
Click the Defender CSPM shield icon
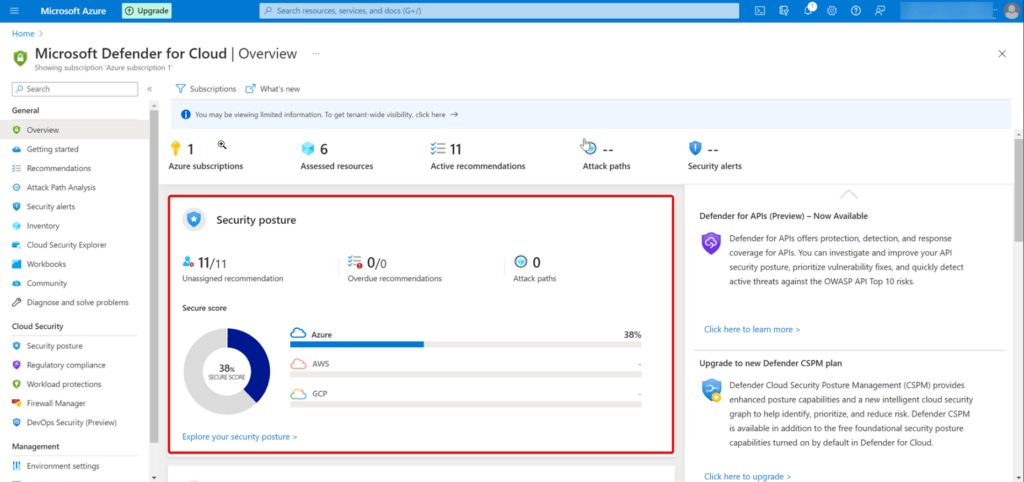coord(711,389)
